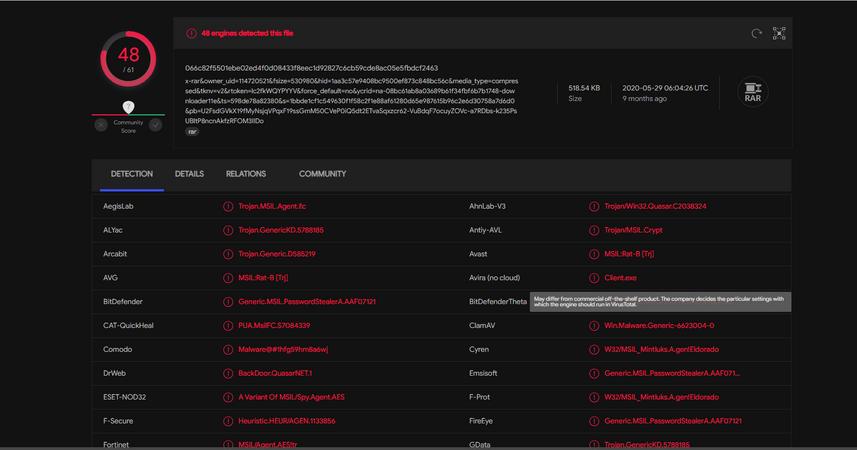Switch to the DETECTION tab
Viewport: 857px width, 450px height.
tap(132, 174)
